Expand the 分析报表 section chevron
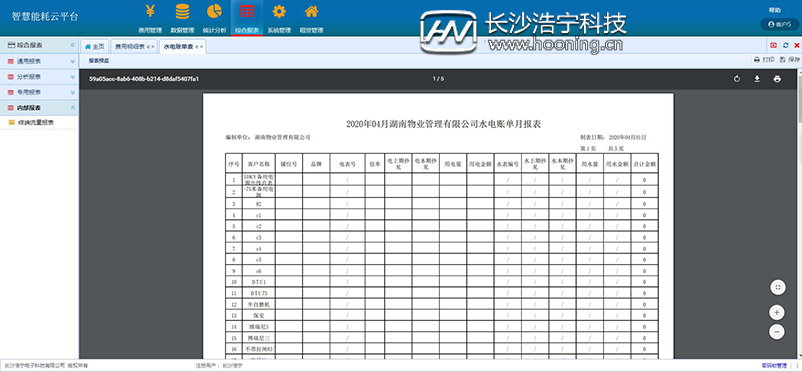The height and width of the screenshot is (372, 802). (73, 77)
